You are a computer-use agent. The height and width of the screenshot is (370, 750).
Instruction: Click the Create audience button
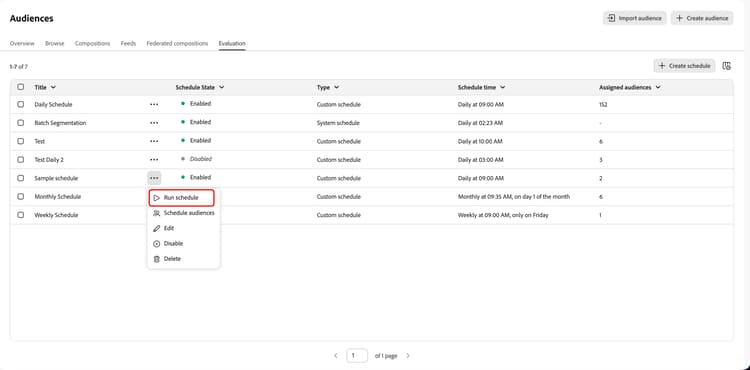pyautogui.click(x=702, y=18)
